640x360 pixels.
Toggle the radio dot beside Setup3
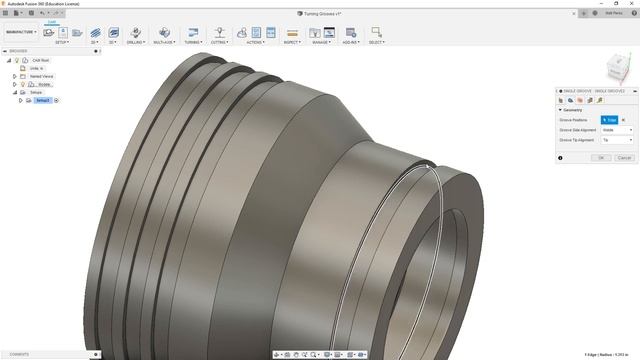56,100
